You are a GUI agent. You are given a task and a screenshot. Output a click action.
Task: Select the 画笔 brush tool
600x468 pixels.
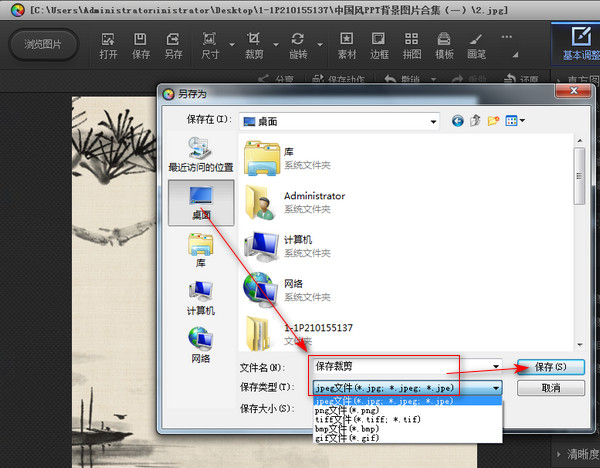coord(476,46)
